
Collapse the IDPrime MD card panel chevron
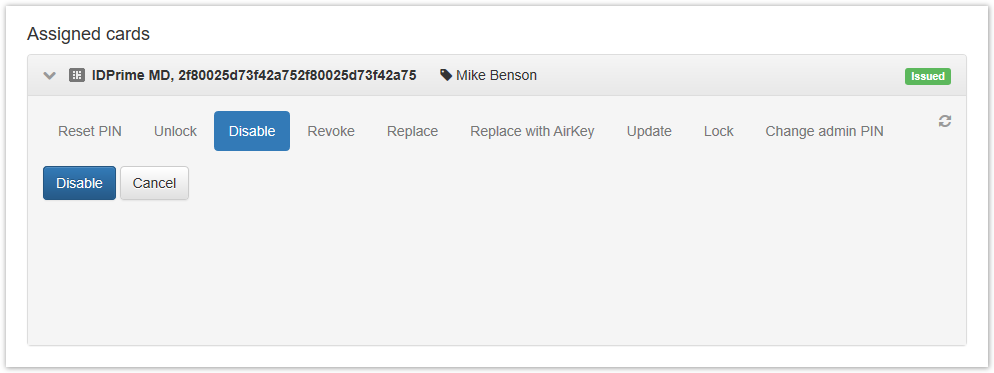tap(49, 75)
